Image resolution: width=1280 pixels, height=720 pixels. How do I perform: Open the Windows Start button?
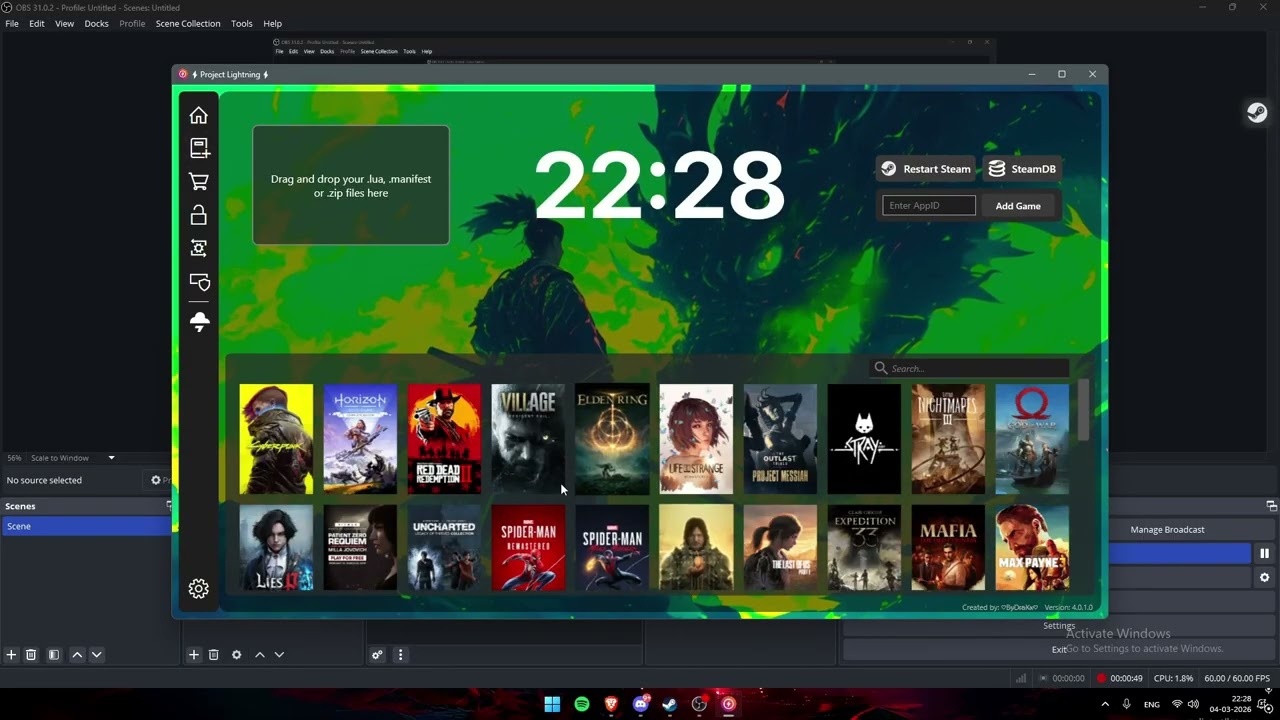point(552,704)
